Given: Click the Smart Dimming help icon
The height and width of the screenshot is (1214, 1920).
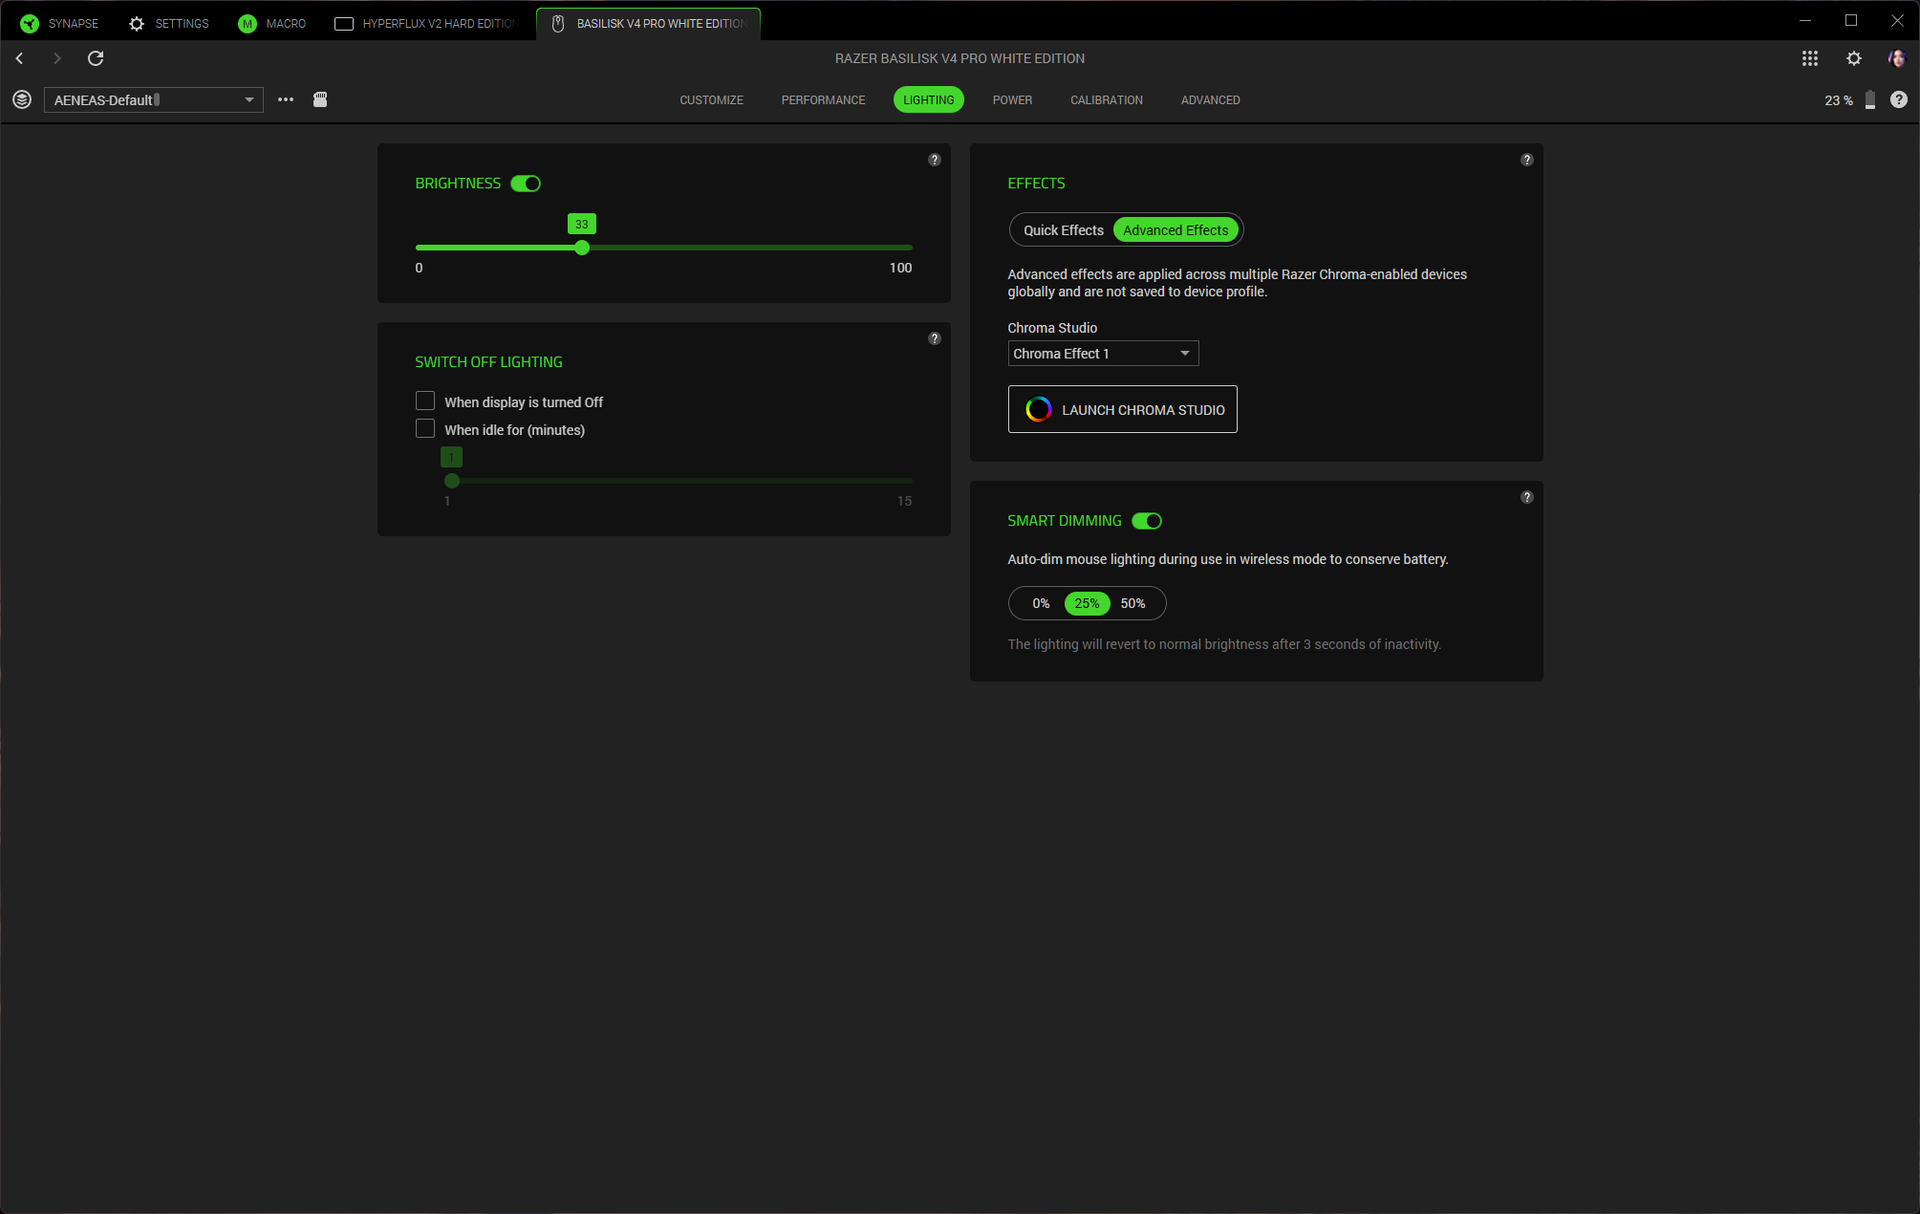Looking at the screenshot, I should (x=1527, y=497).
